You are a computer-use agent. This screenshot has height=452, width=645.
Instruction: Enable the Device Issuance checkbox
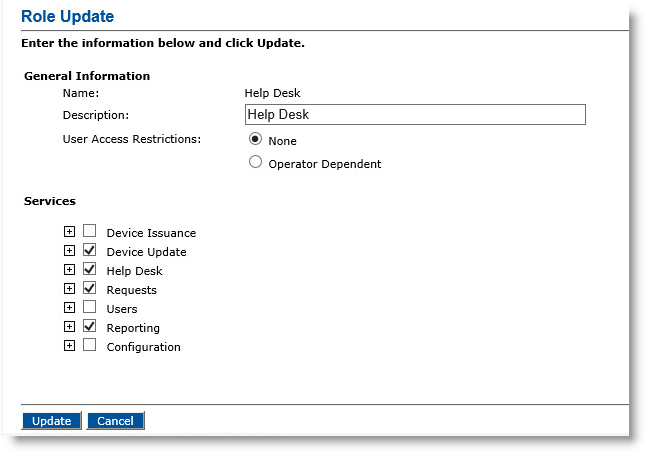[x=90, y=231]
